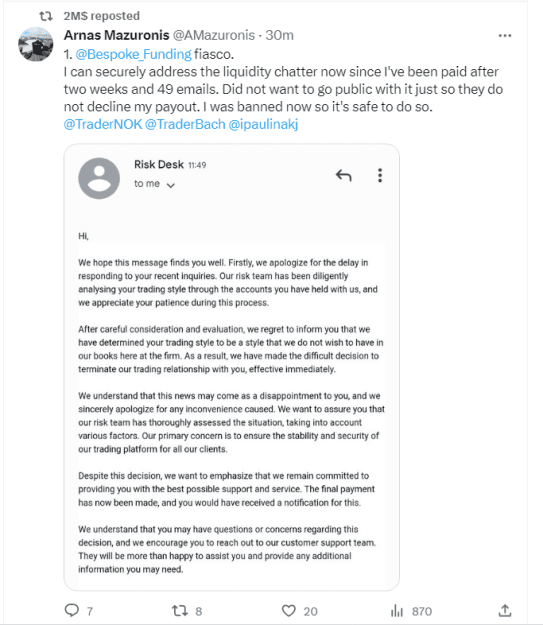The height and width of the screenshot is (625, 543).
Task: Open the @AMazuronis handle link
Action: pos(214,35)
